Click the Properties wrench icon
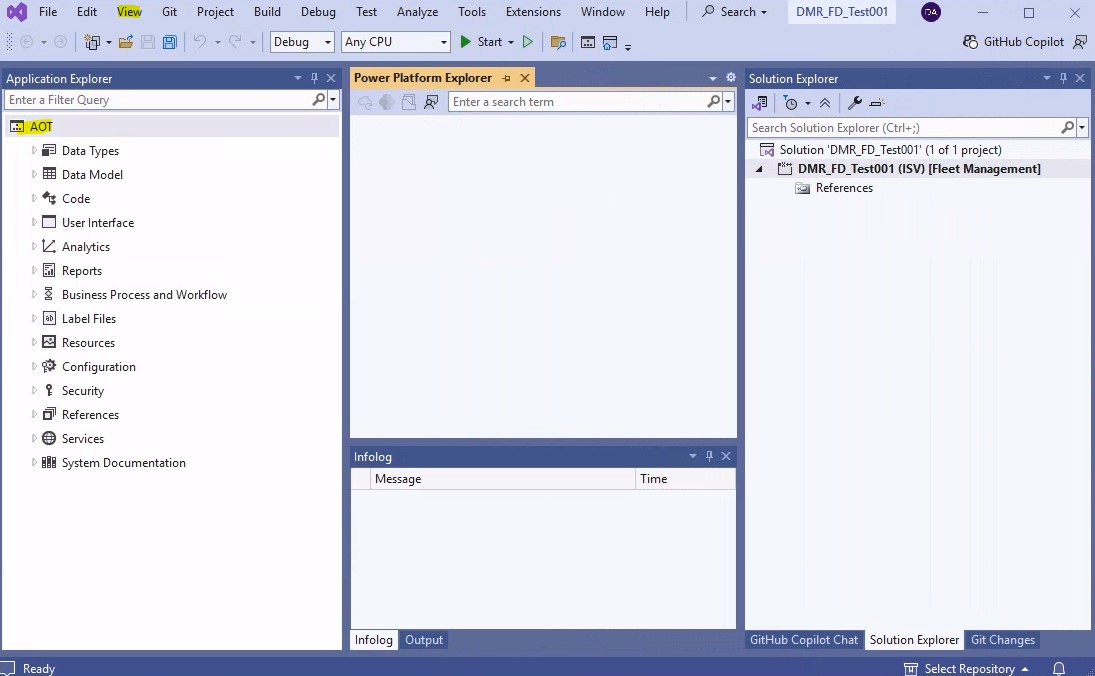Screen dimensions: 1095x676 coord(855,103)
